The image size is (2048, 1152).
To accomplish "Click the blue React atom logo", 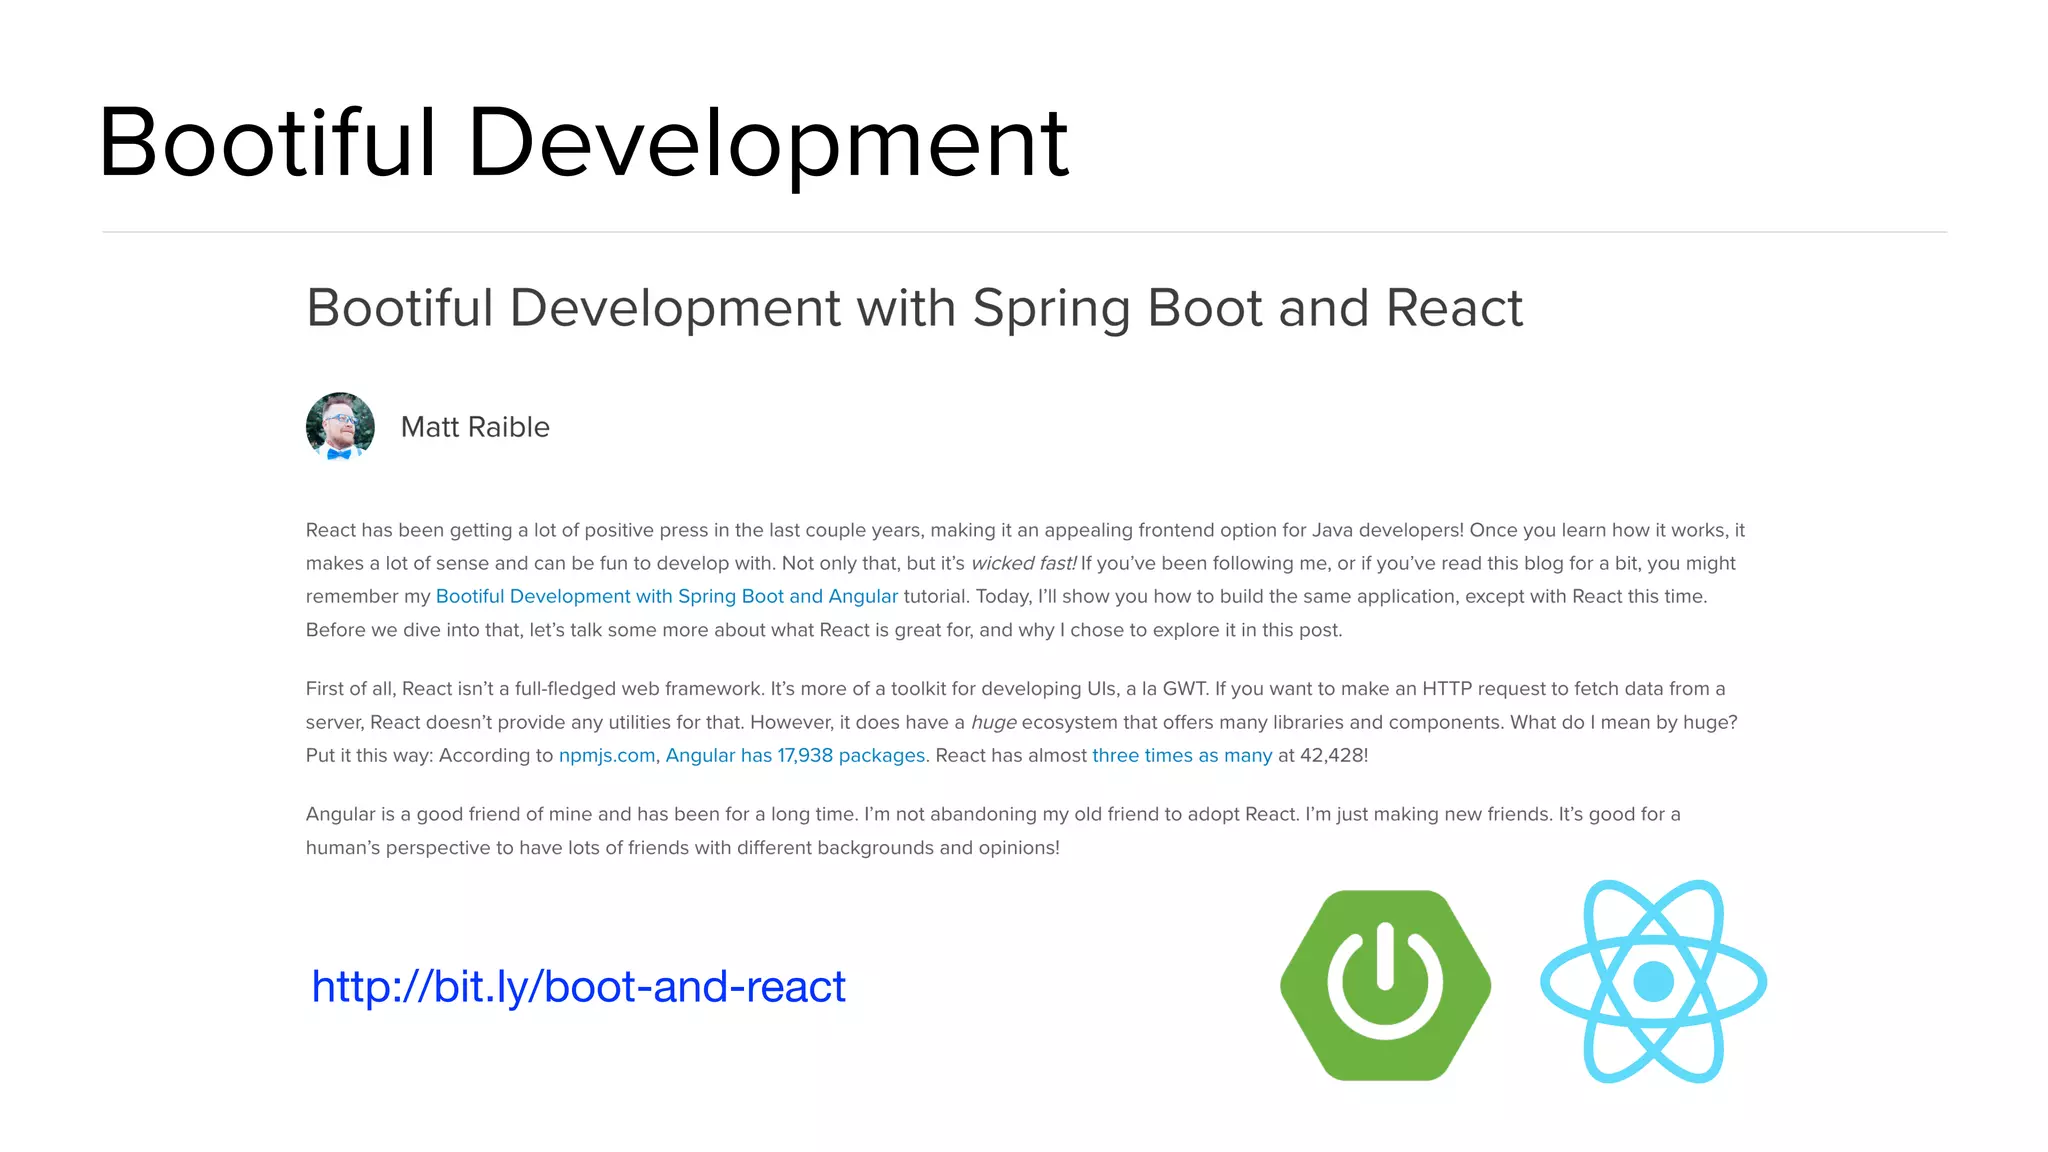I will coord(1653,981).
